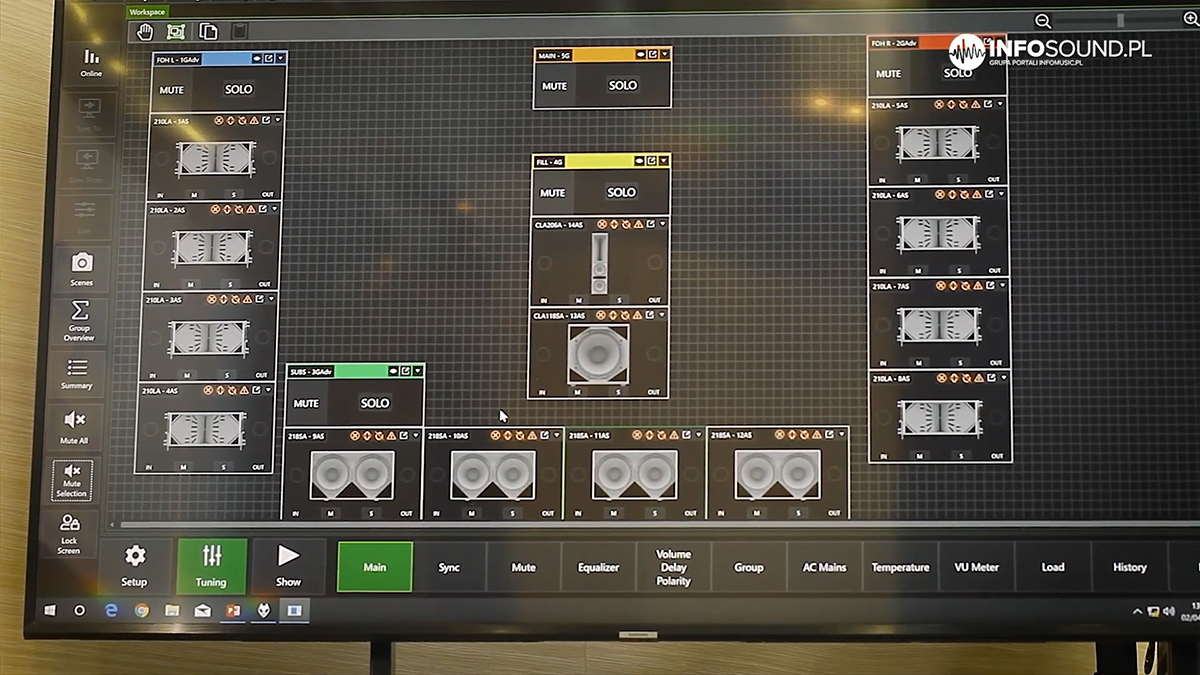The width and height of the screenshot is (1200, 675).
Task: Toggle eye visibility on SUBS group
Action: [x=394, y=371]
